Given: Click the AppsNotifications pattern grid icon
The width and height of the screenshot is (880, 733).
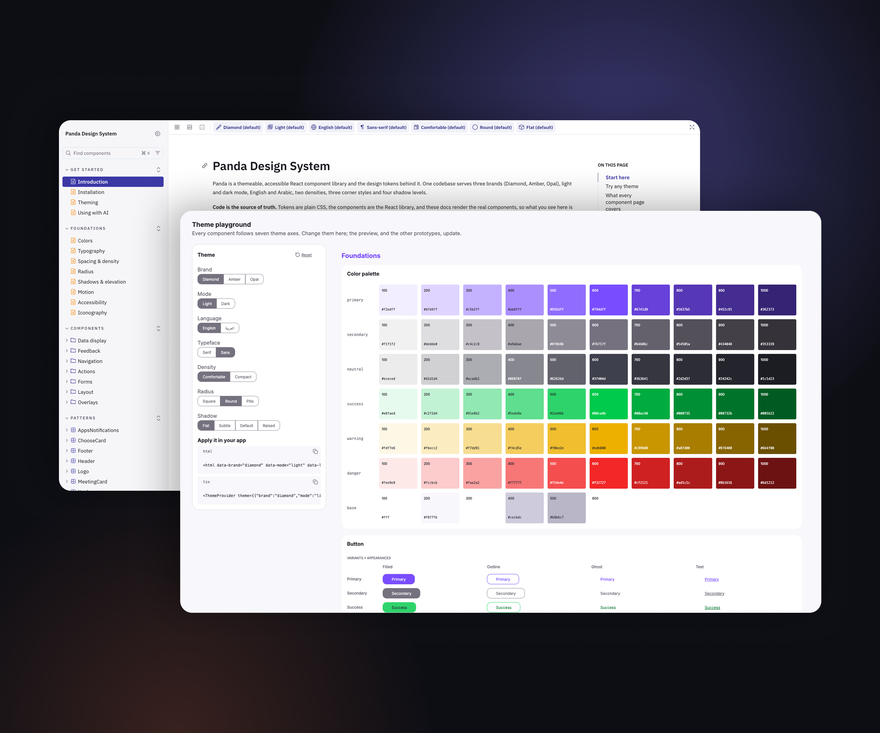Looking at the screenshot, I should (x=73, y=430).
